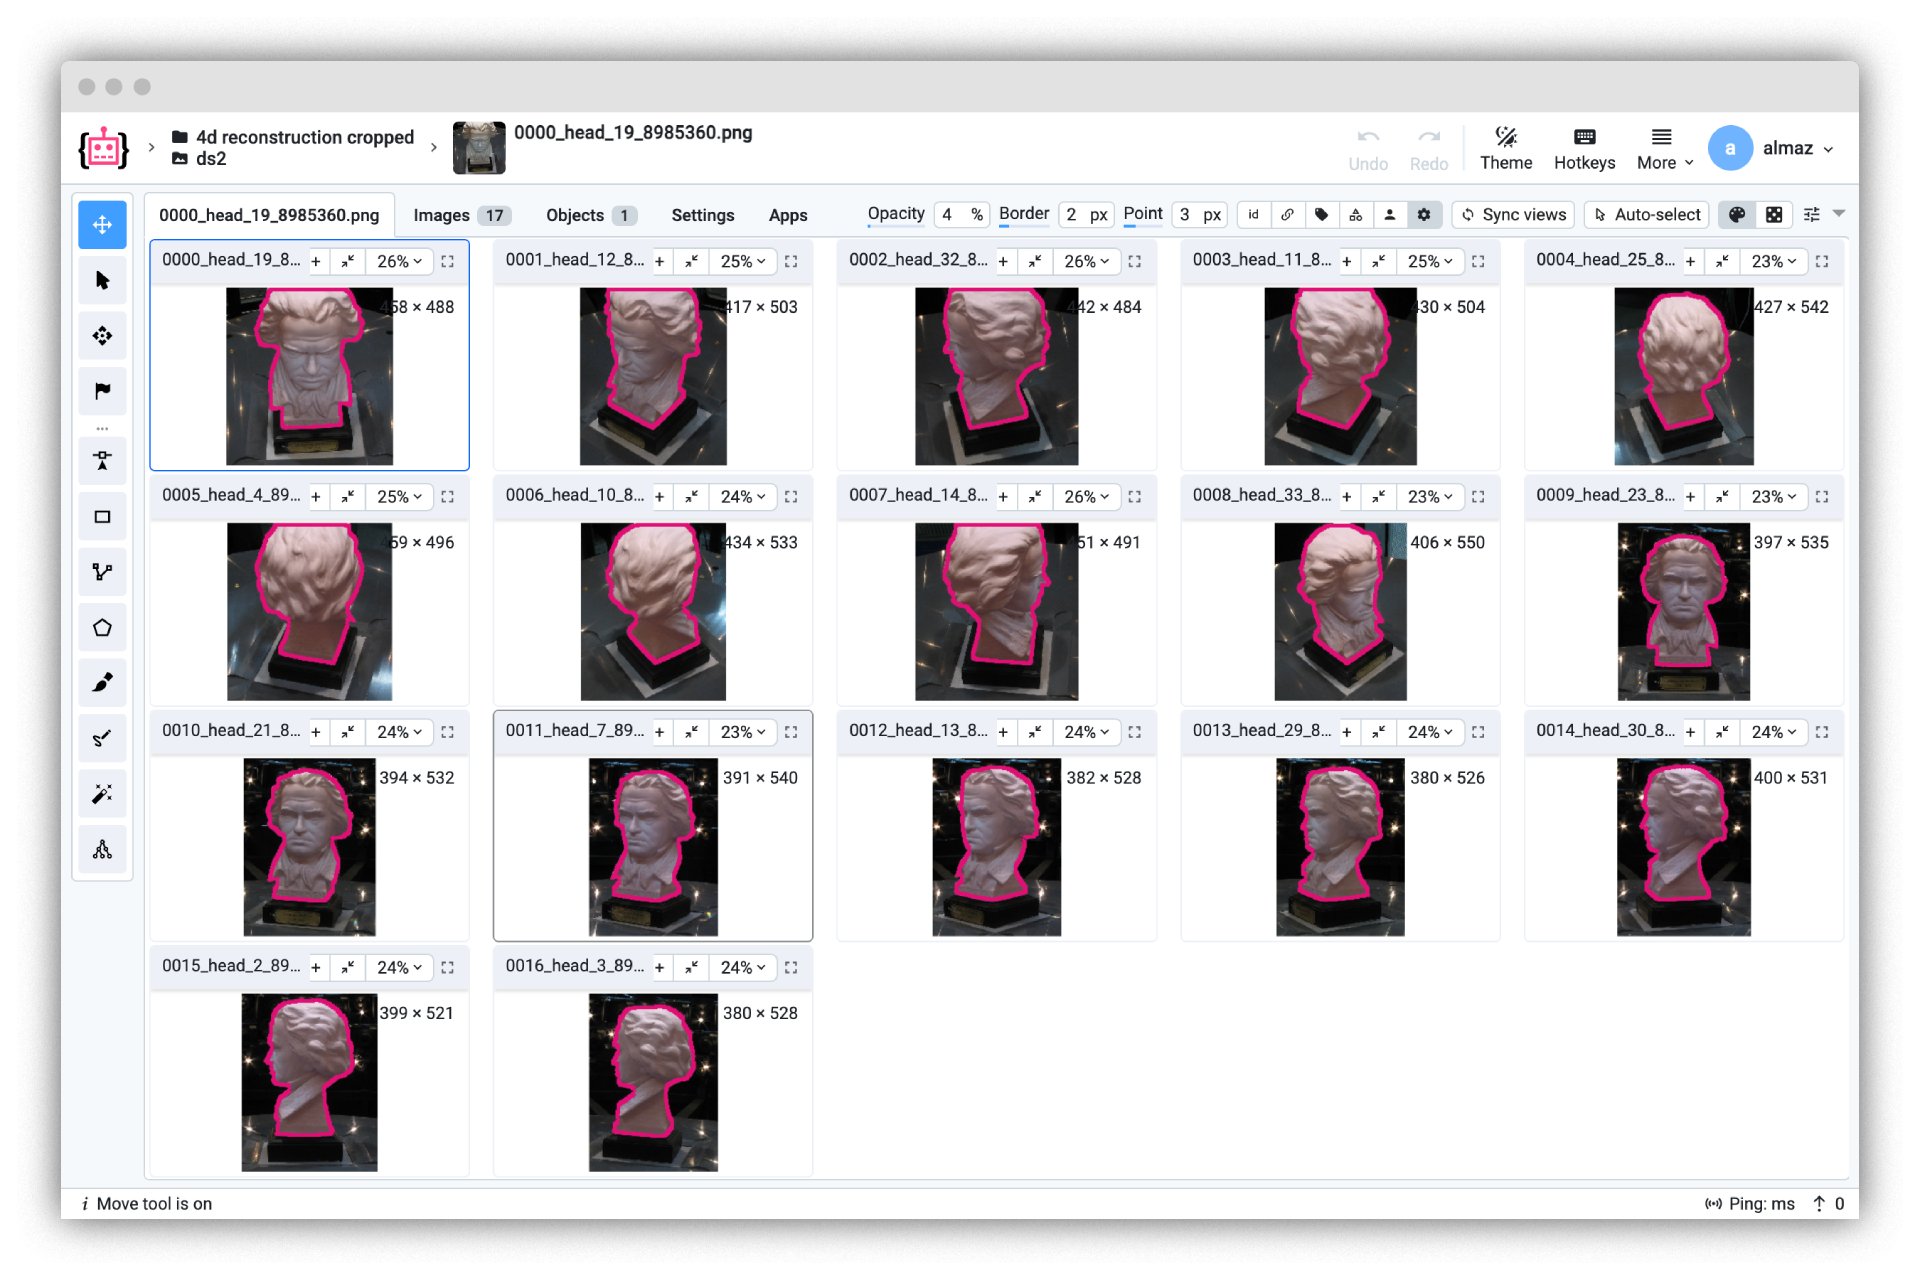The height and width of the screenshot is (1280, 1920).
Task: Open the almaz user account dropdown
Action: [1796, 148]
